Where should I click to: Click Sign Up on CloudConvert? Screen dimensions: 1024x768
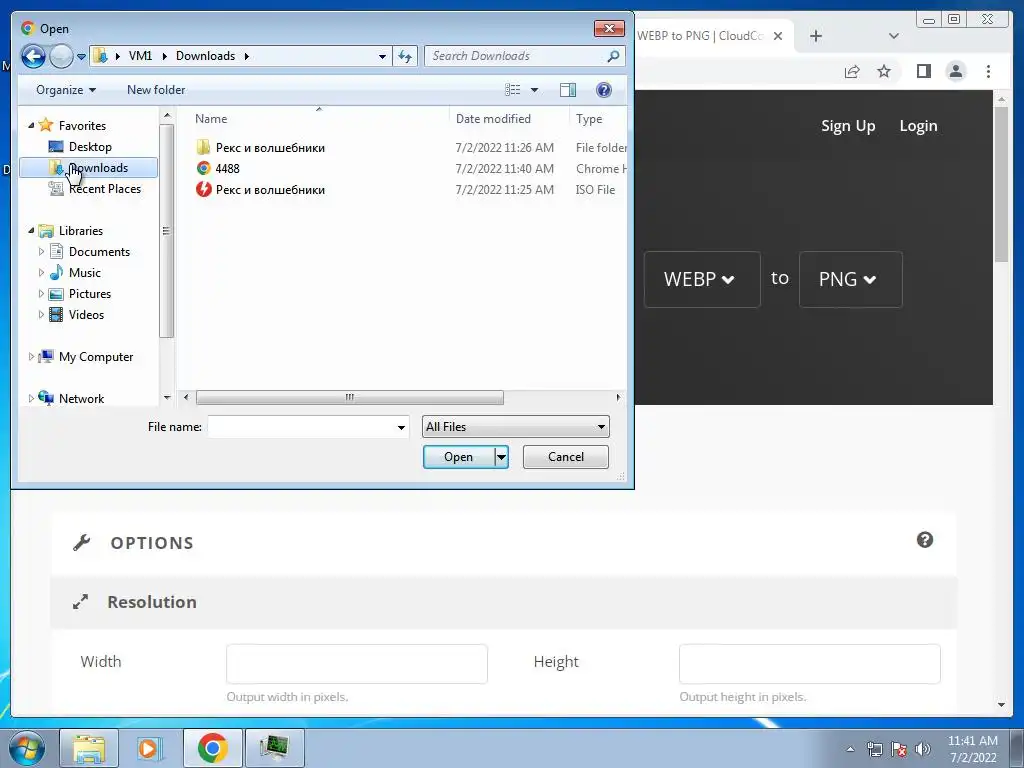tap(848, 126)
